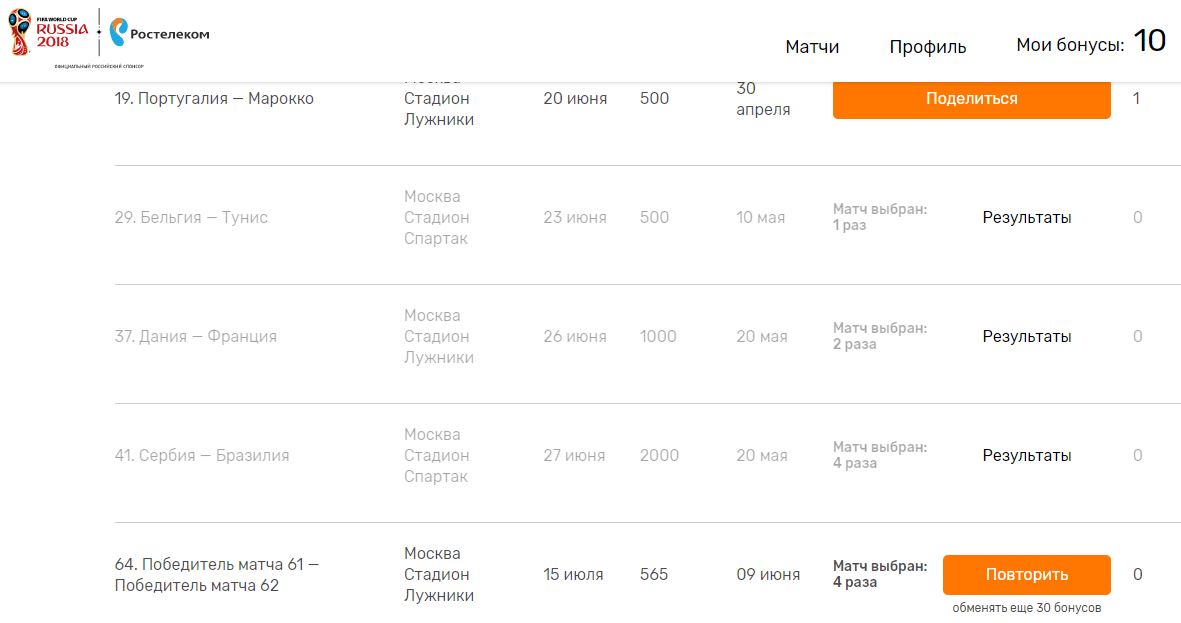View Результаты for Дания — Франция

click(1026, 336)
